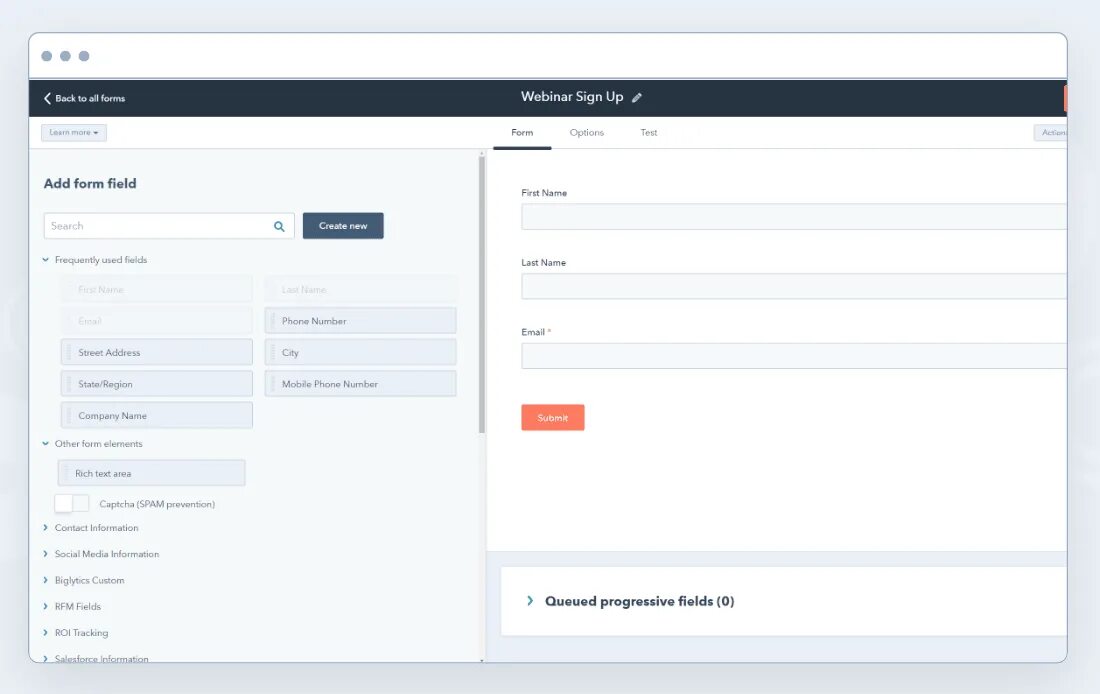The width and height of the screenshot is (1100, 694).
Task: Click the drag handle on the City field
Action: pos(273,352)
